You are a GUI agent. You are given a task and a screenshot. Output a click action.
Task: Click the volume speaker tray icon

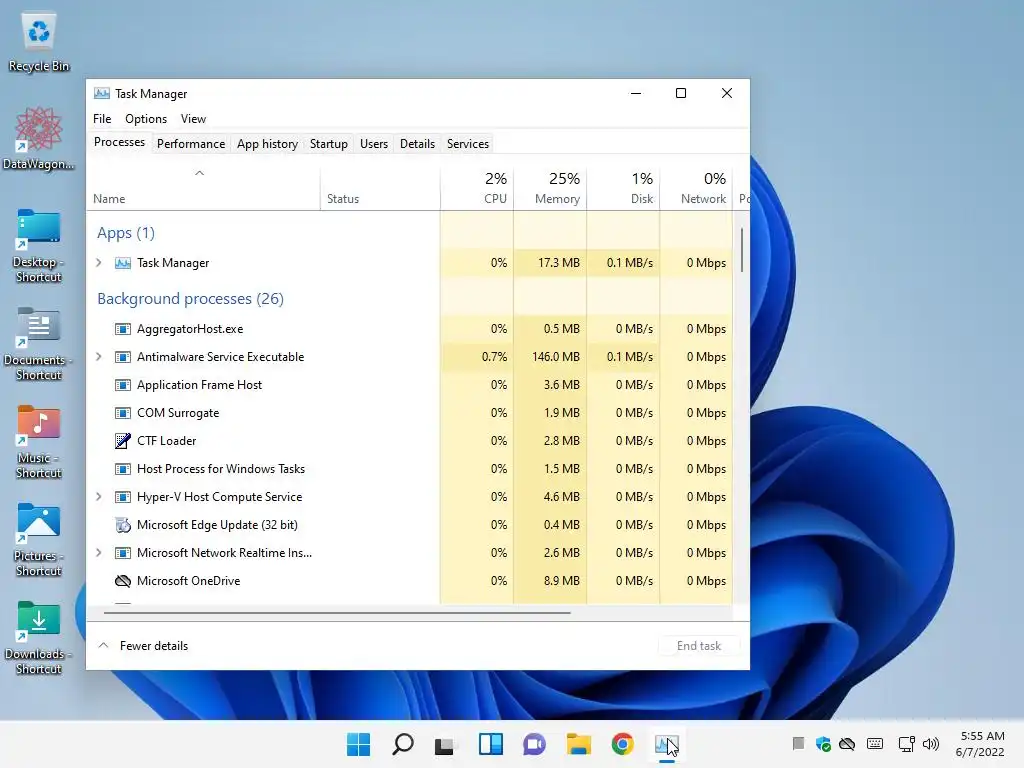[x=931, y=744]
